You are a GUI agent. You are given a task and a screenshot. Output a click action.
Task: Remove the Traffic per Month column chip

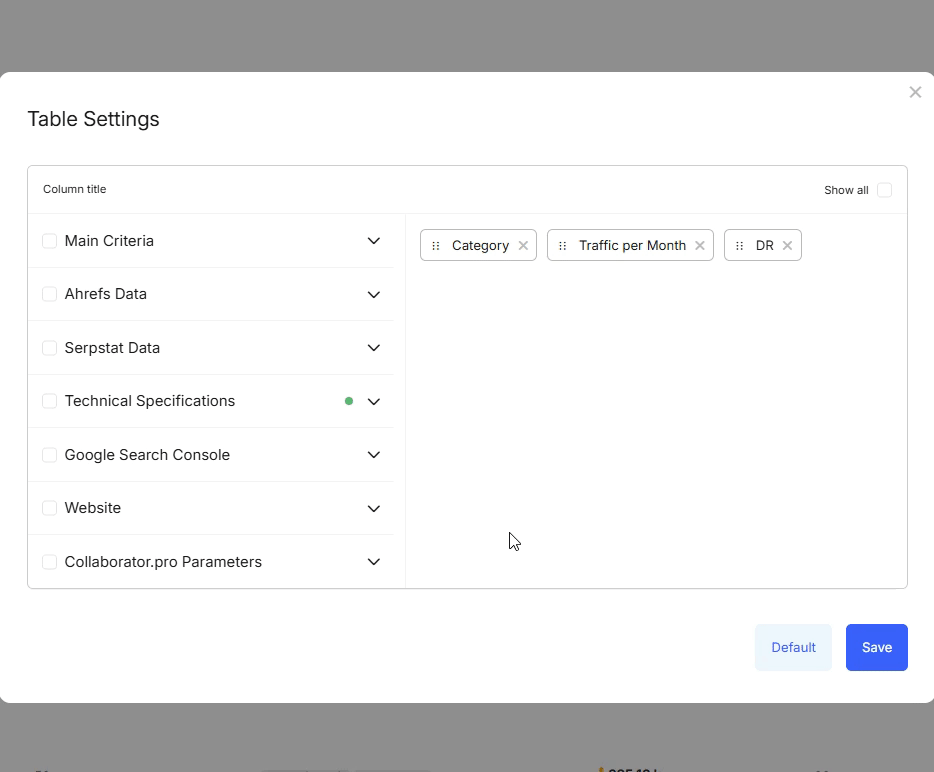[700, 245]
